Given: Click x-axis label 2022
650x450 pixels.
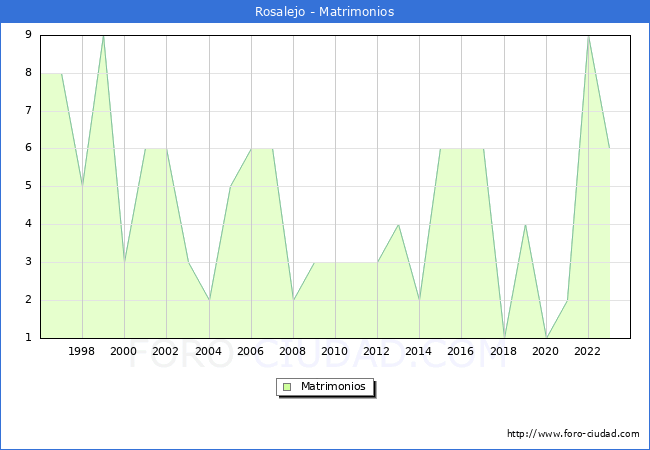Looking at the screenshot, I should (x=587, y=351).
